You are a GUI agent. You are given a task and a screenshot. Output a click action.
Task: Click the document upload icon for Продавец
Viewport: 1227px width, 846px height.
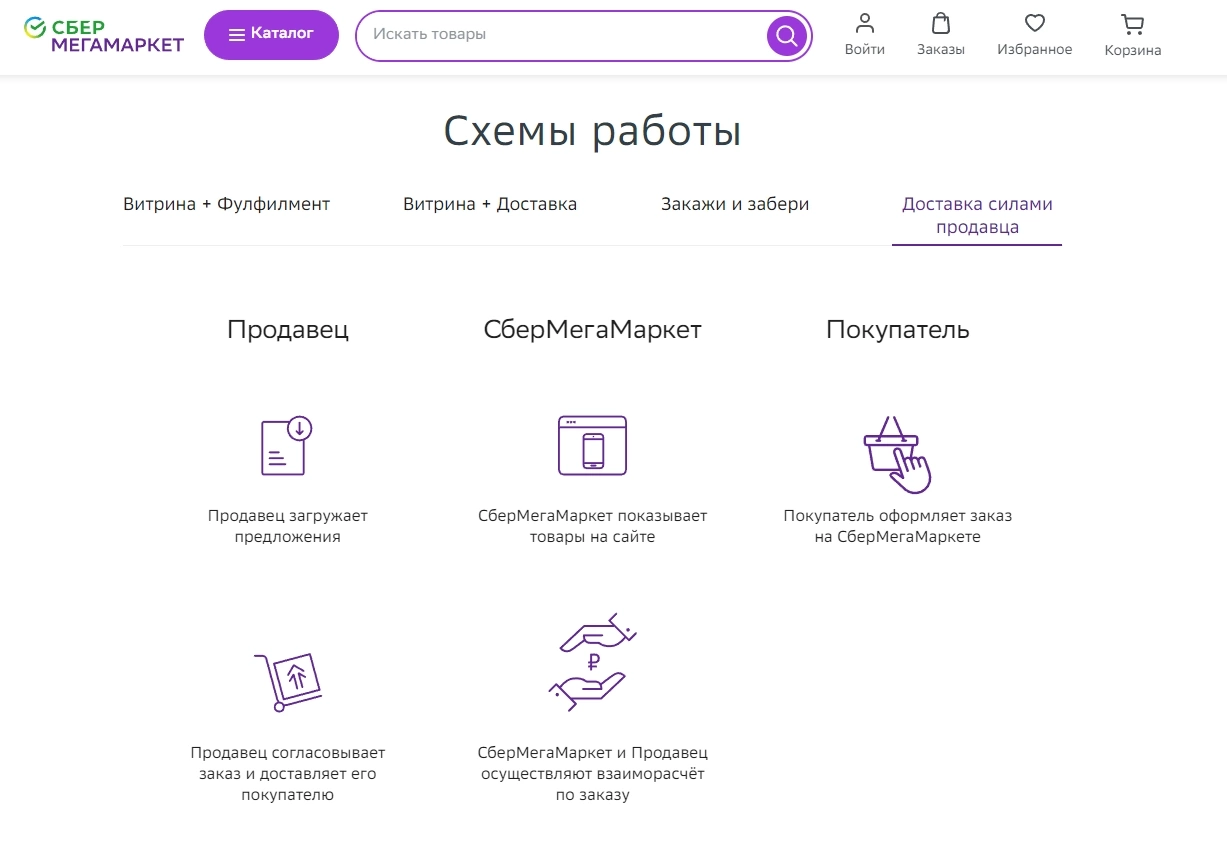pos(287,445)
